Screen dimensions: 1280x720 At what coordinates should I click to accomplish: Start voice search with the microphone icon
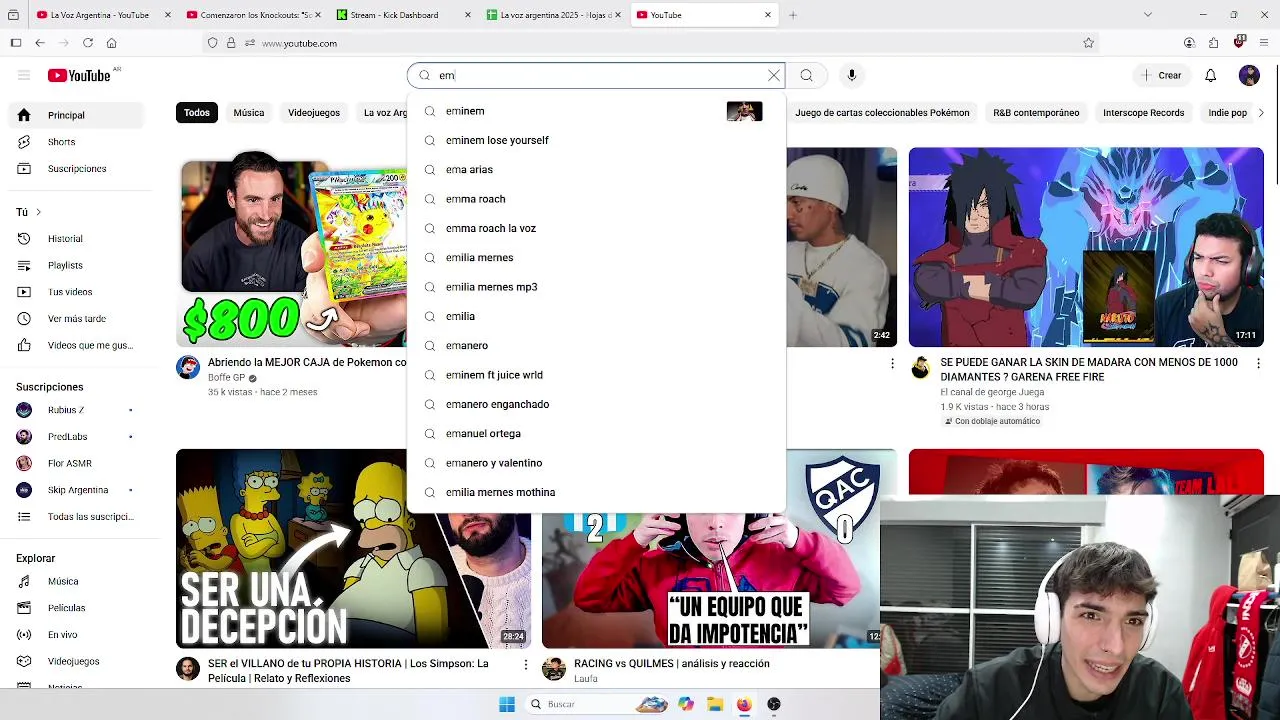[852, 75]
